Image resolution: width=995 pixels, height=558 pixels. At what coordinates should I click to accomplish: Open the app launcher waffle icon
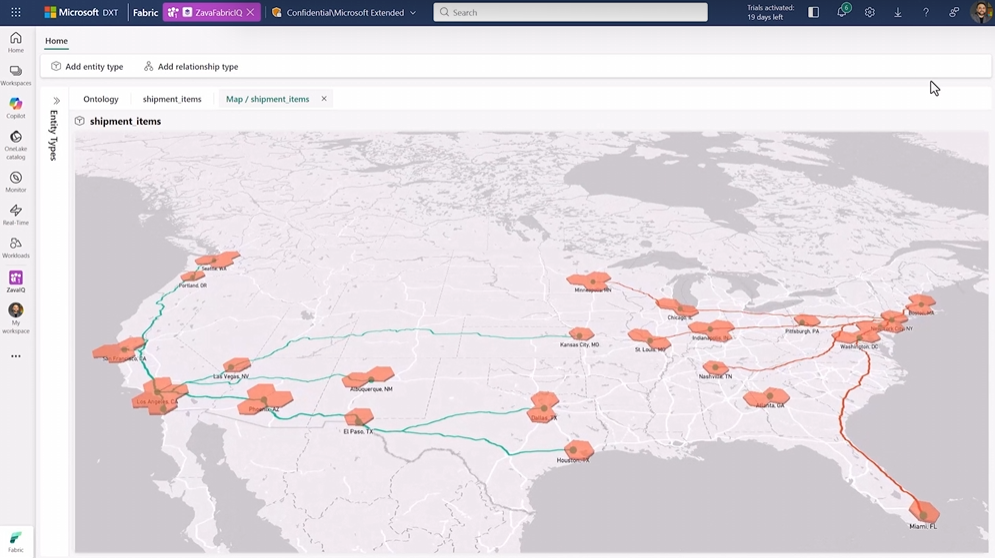tap(16, 13)
